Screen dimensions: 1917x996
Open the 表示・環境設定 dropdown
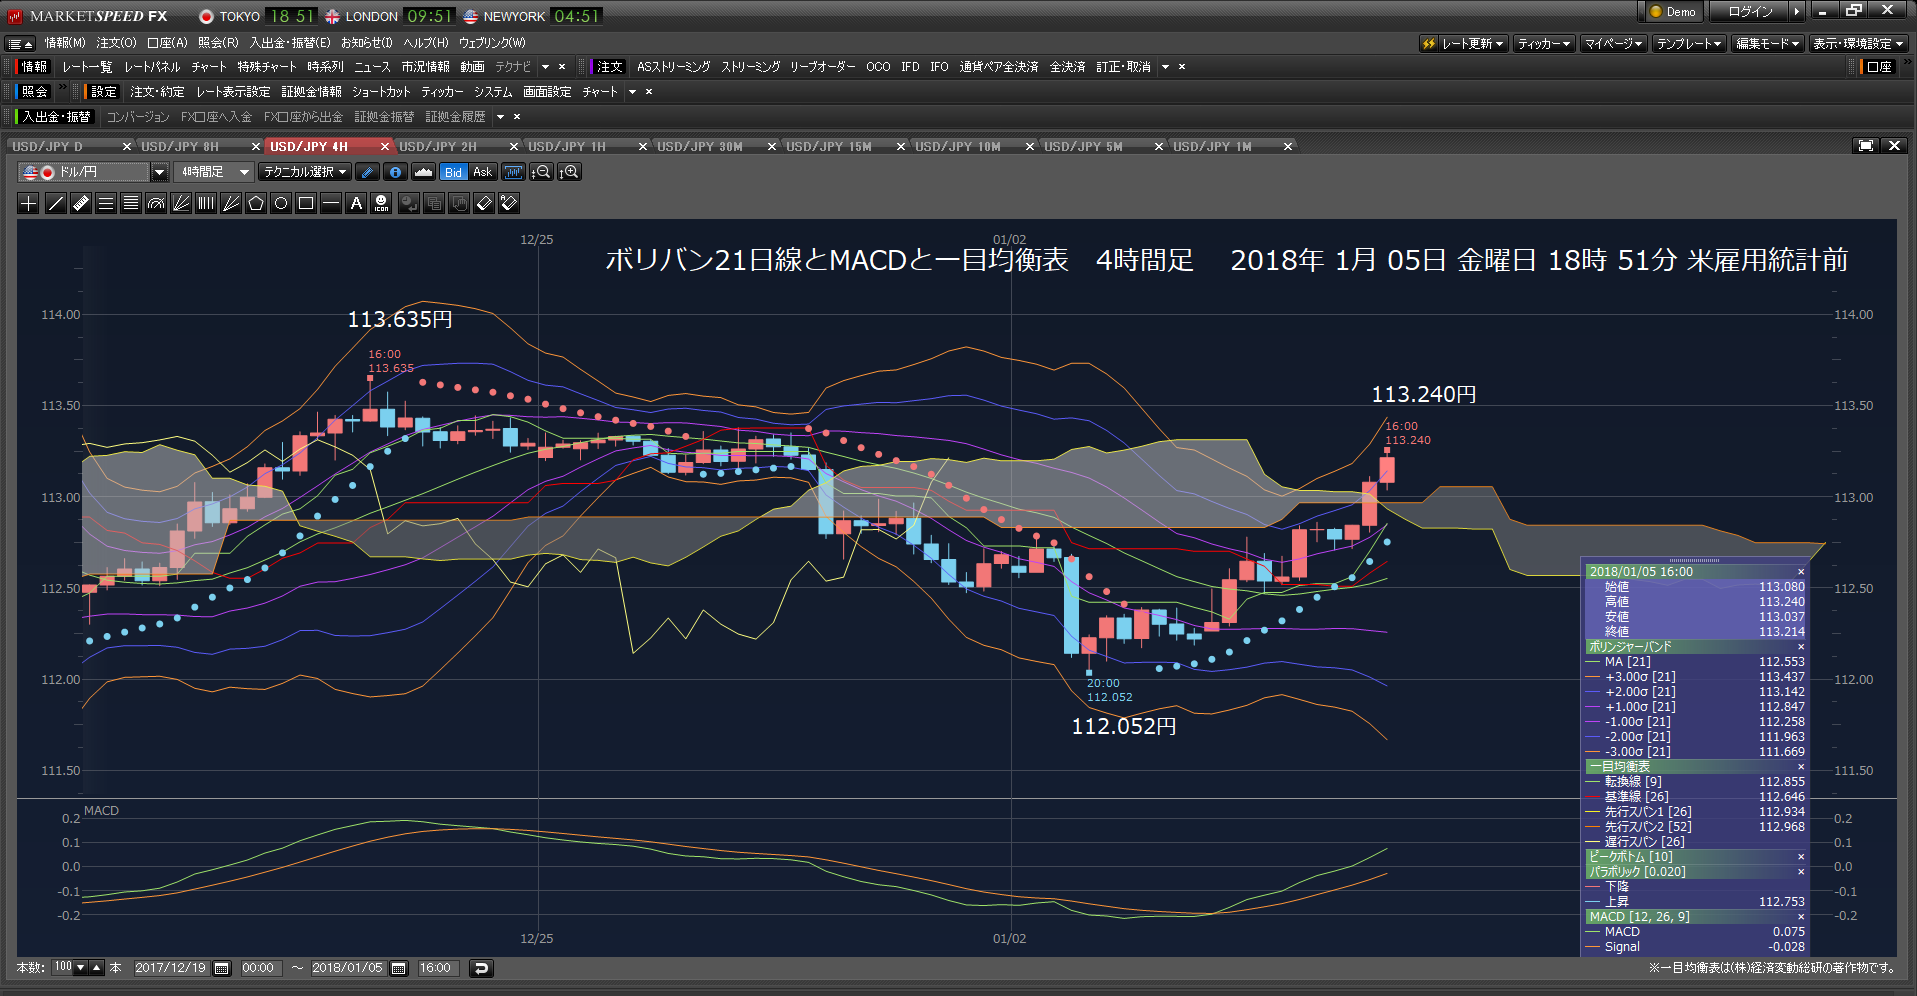click(1858, 43)
